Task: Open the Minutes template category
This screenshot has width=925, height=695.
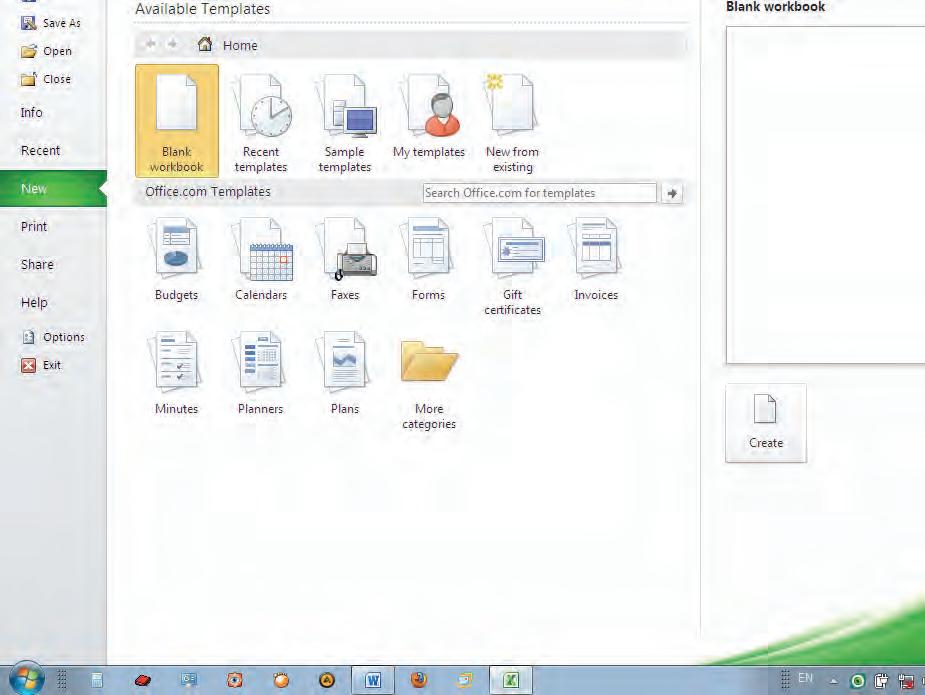Action: [x=176, y=373]
